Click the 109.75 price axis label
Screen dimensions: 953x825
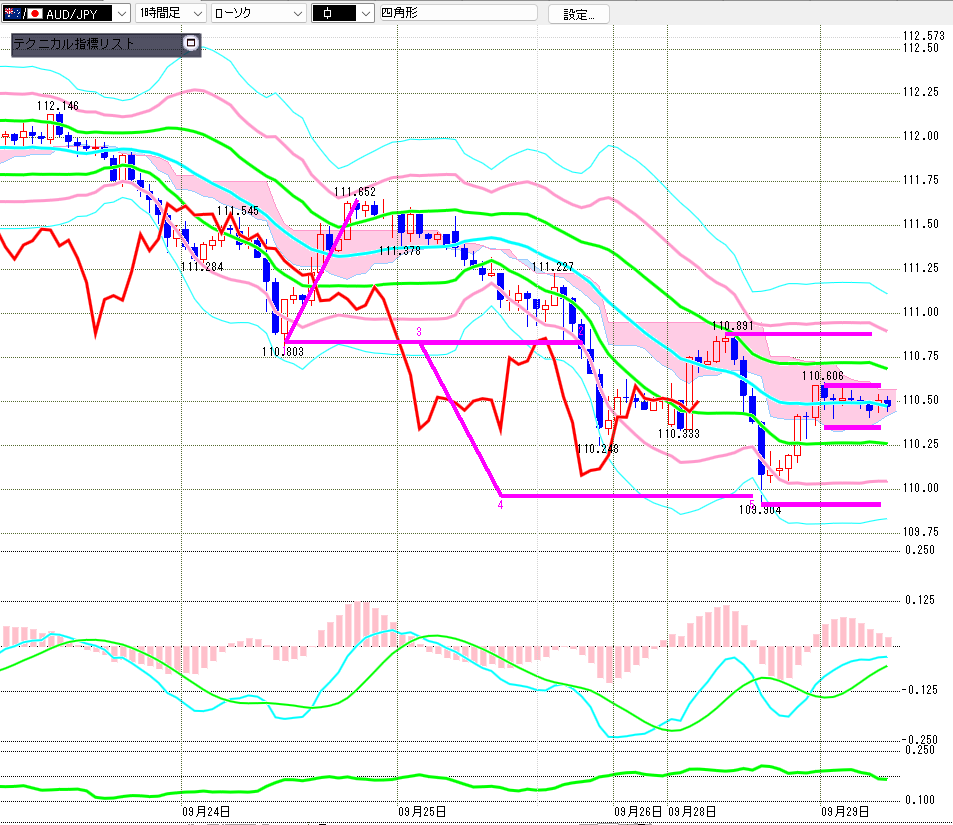point(921,532)
